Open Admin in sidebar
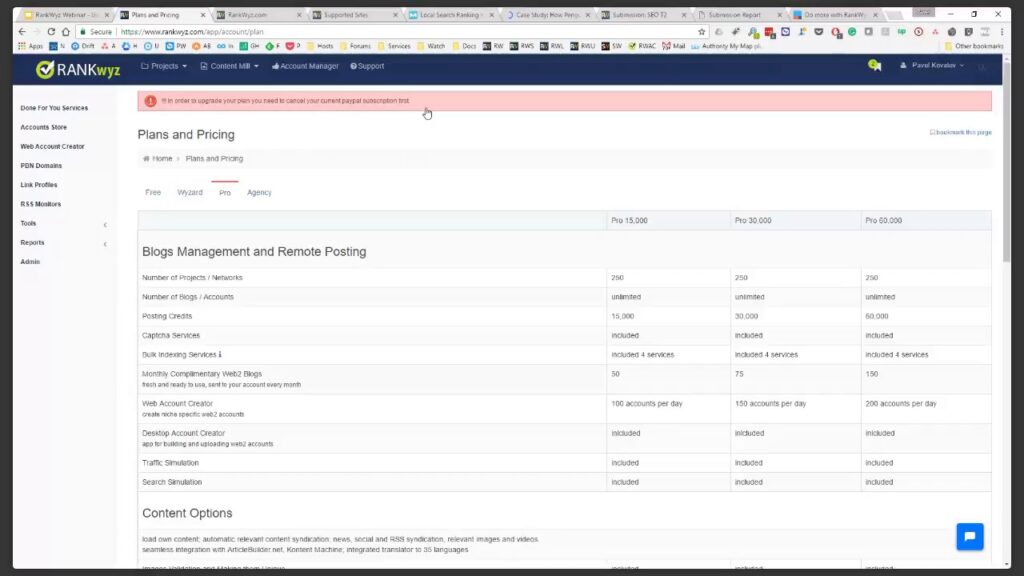This screenshot has height=576, width=1024. [x=30, y=262]
